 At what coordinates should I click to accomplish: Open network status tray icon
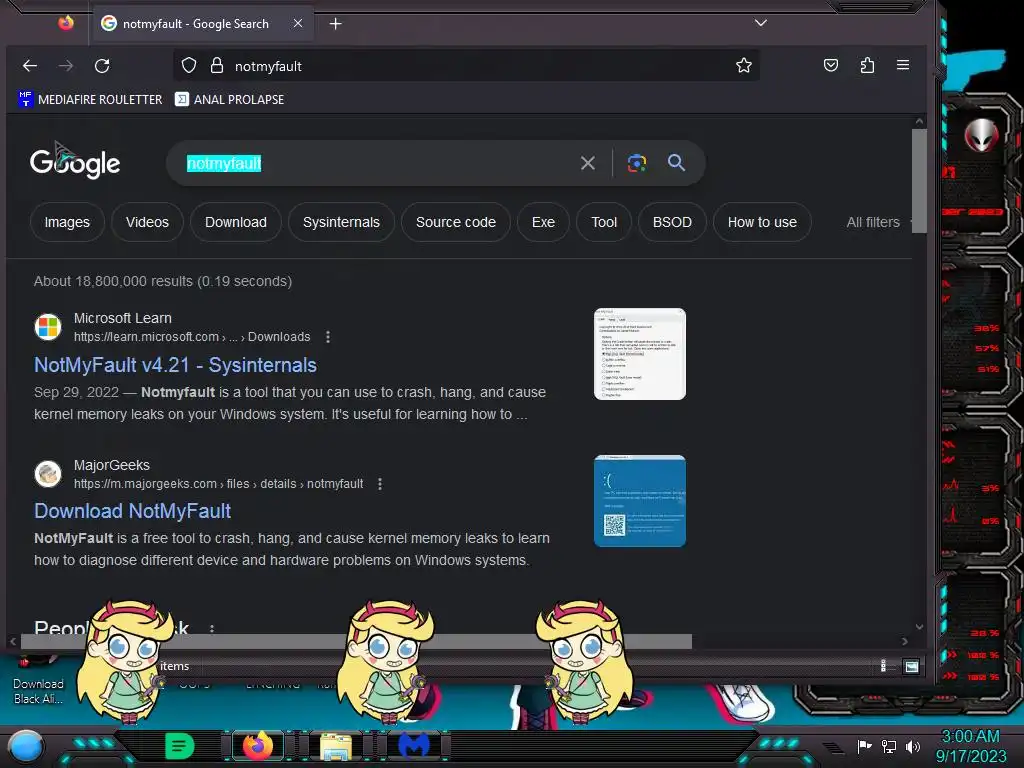coord(889,746)
